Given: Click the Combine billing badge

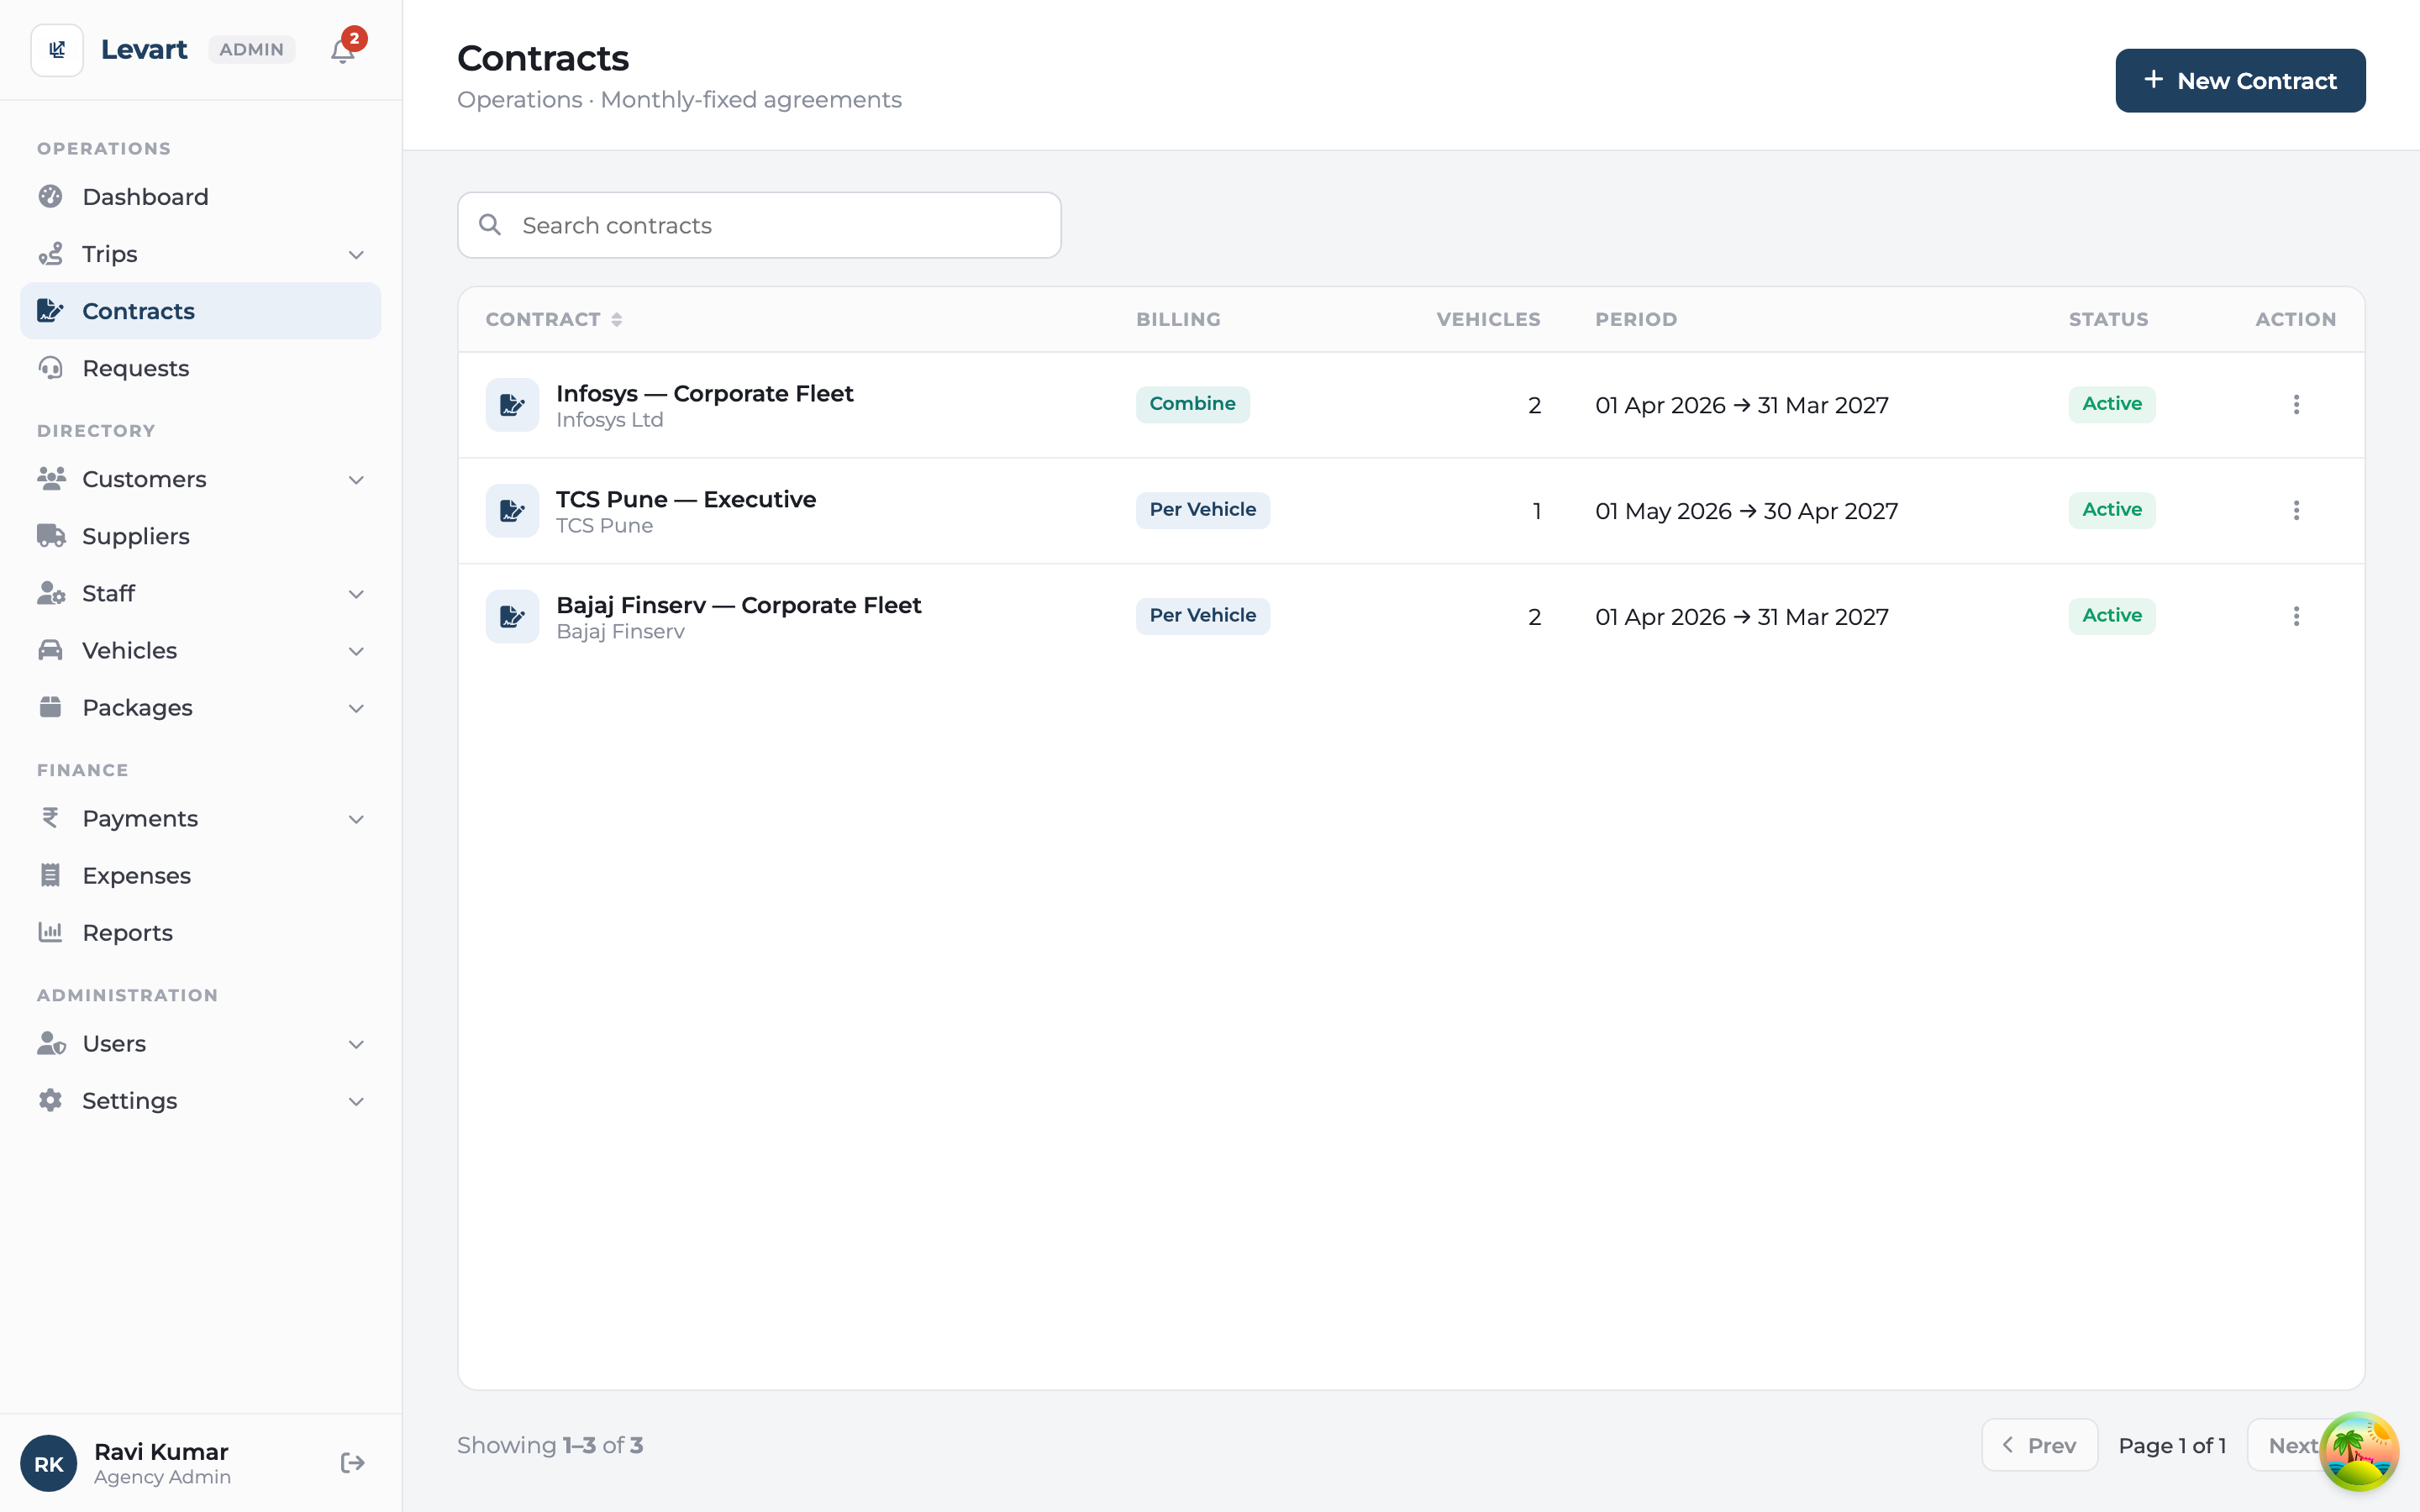Looking at the screenshot, I should 1192,404.
